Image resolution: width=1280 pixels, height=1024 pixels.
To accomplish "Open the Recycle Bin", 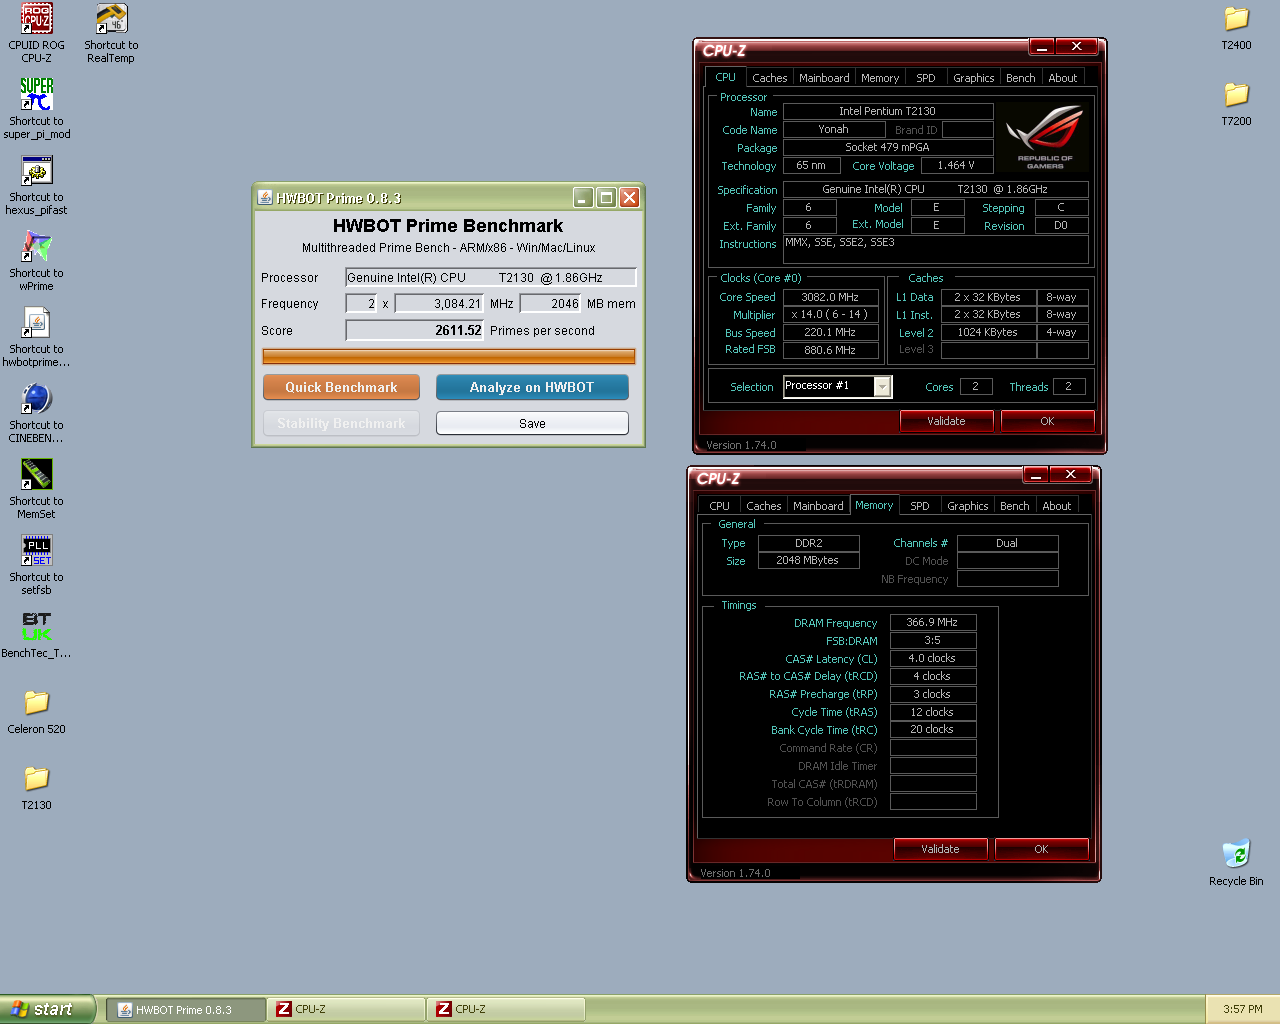I will (x=1237, y=854).
